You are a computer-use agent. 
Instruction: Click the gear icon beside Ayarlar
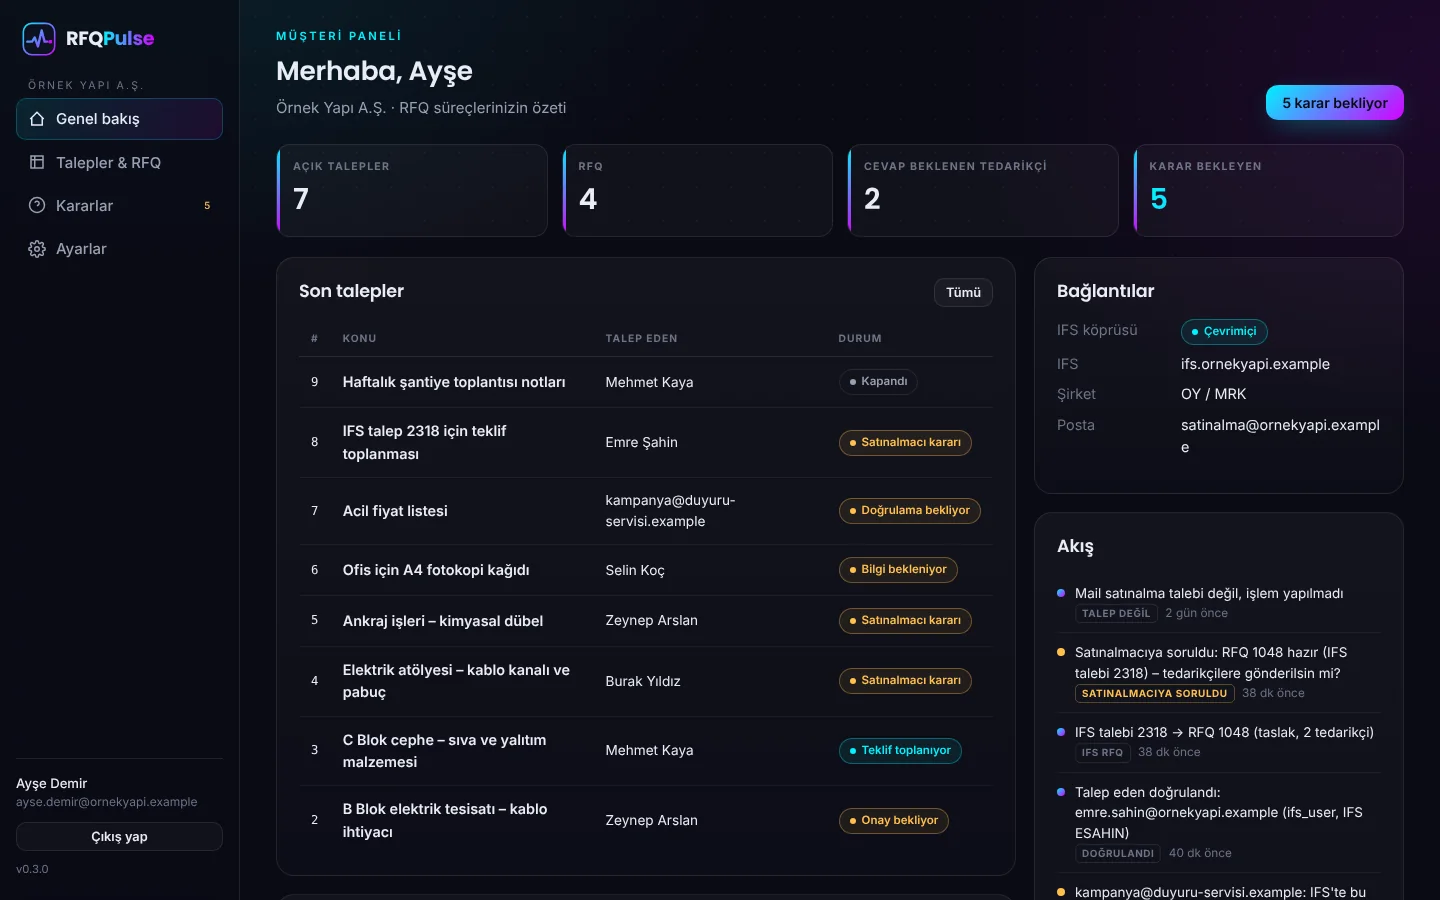click(37, 249)
